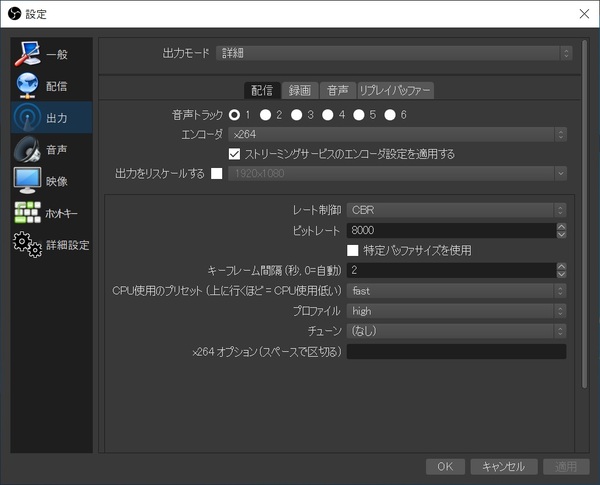The image size is (600, 485).
Task: Click the OBS logo in title bar
Action: point(14,14)
